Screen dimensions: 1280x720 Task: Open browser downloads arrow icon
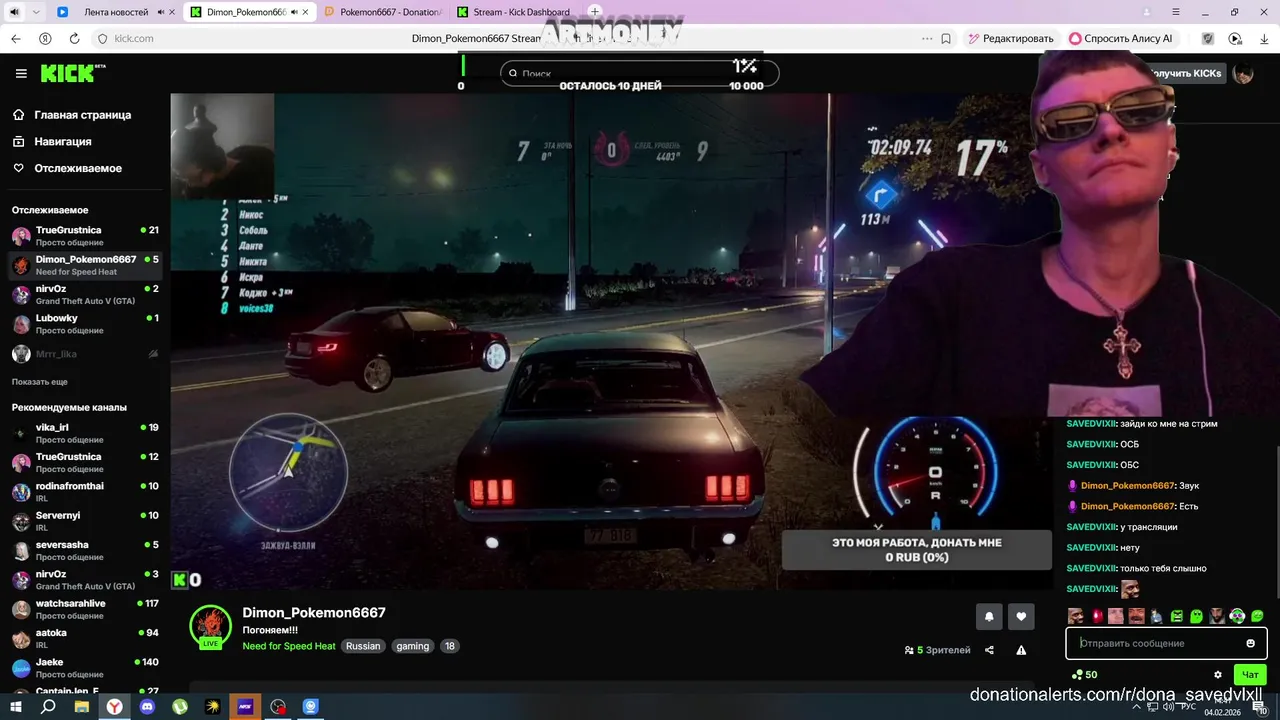pyautogui.click(x=1264, y=38)
